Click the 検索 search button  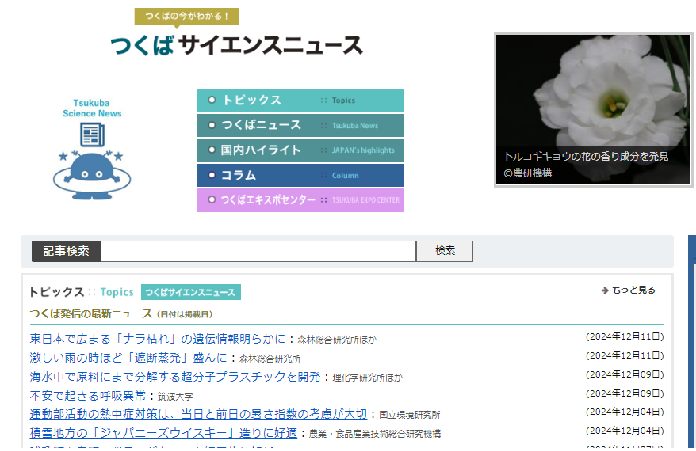(x=445, y=251)
